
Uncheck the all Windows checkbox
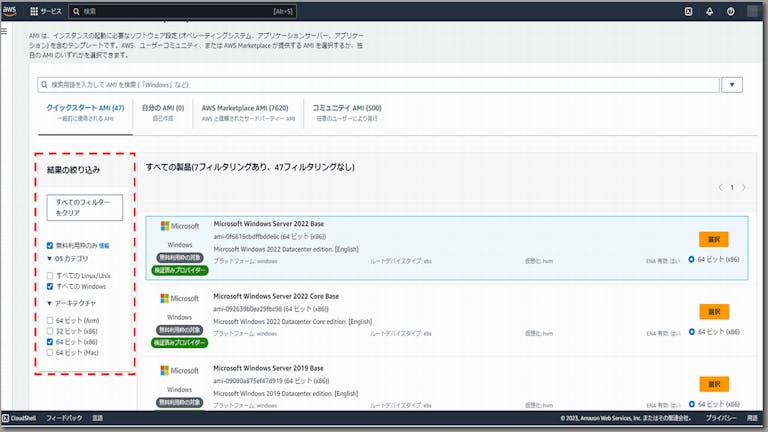(x=49, y=287)
